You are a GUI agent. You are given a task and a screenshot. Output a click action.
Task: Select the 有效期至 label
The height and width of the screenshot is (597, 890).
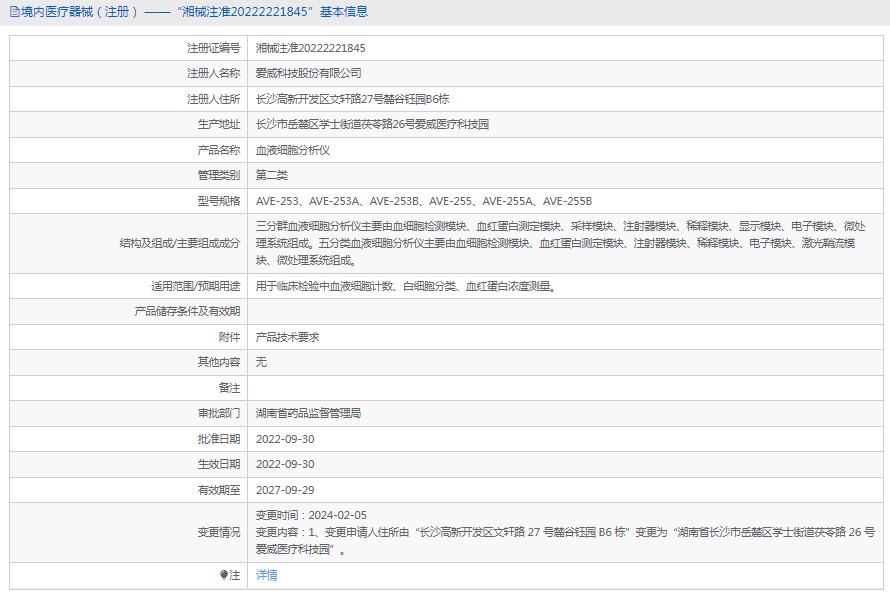pyautogui.click(x=219, y=490)
